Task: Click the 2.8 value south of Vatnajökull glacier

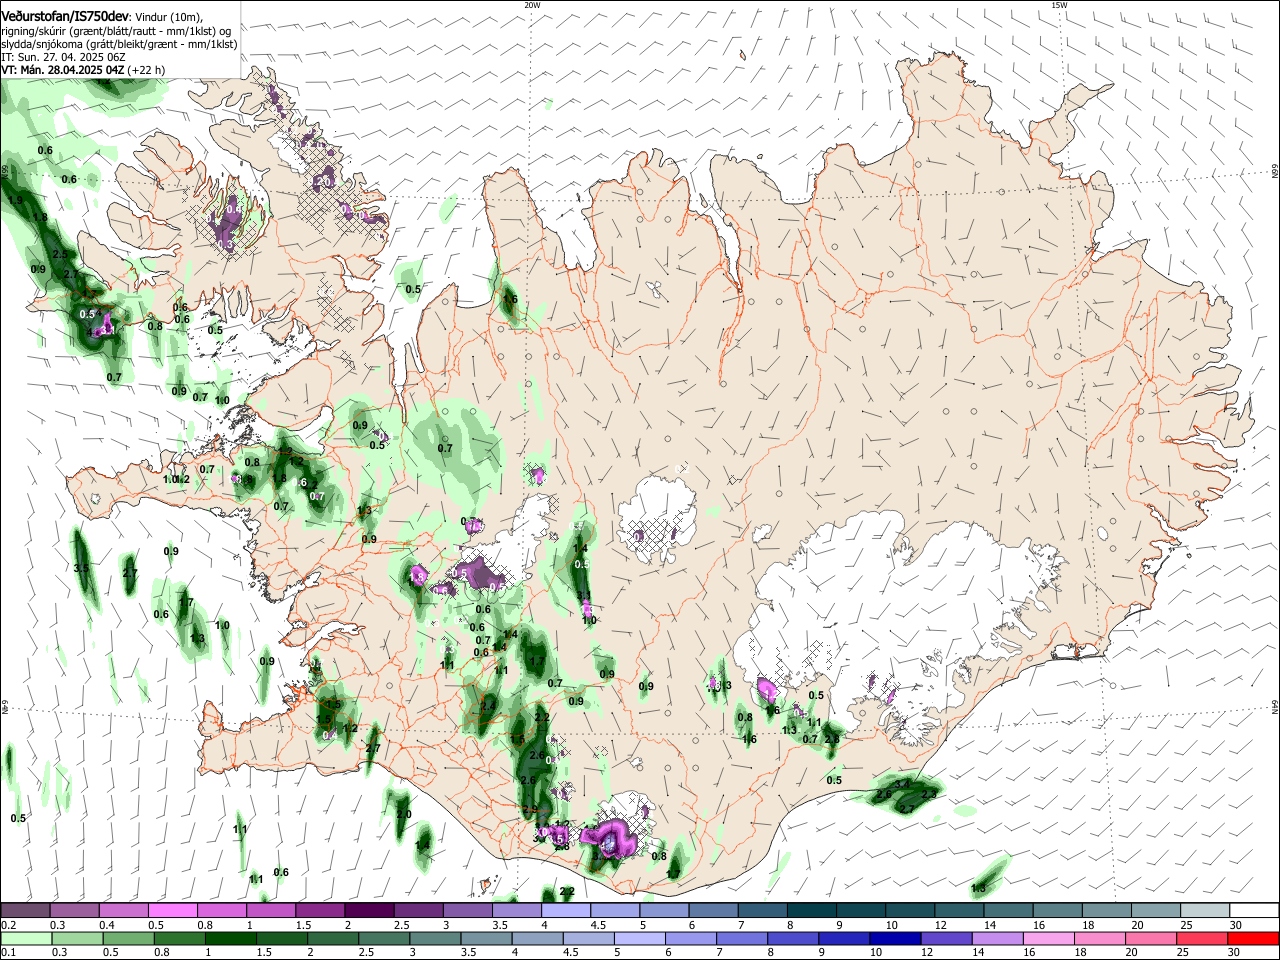Action: (831, 739)
